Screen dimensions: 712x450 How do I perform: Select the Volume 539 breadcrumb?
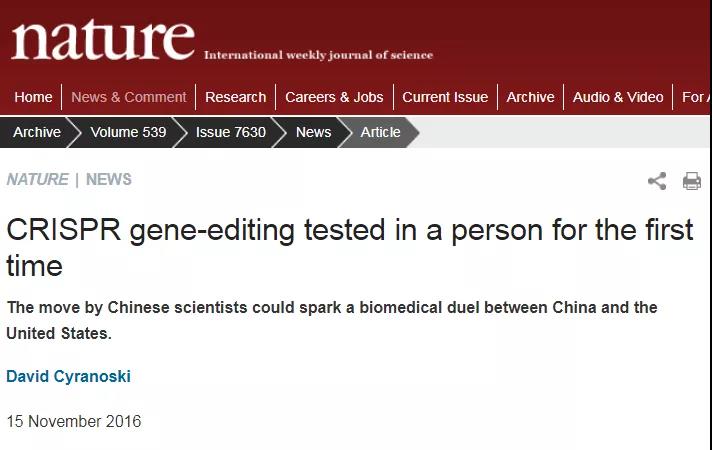[x=129, y=132]
